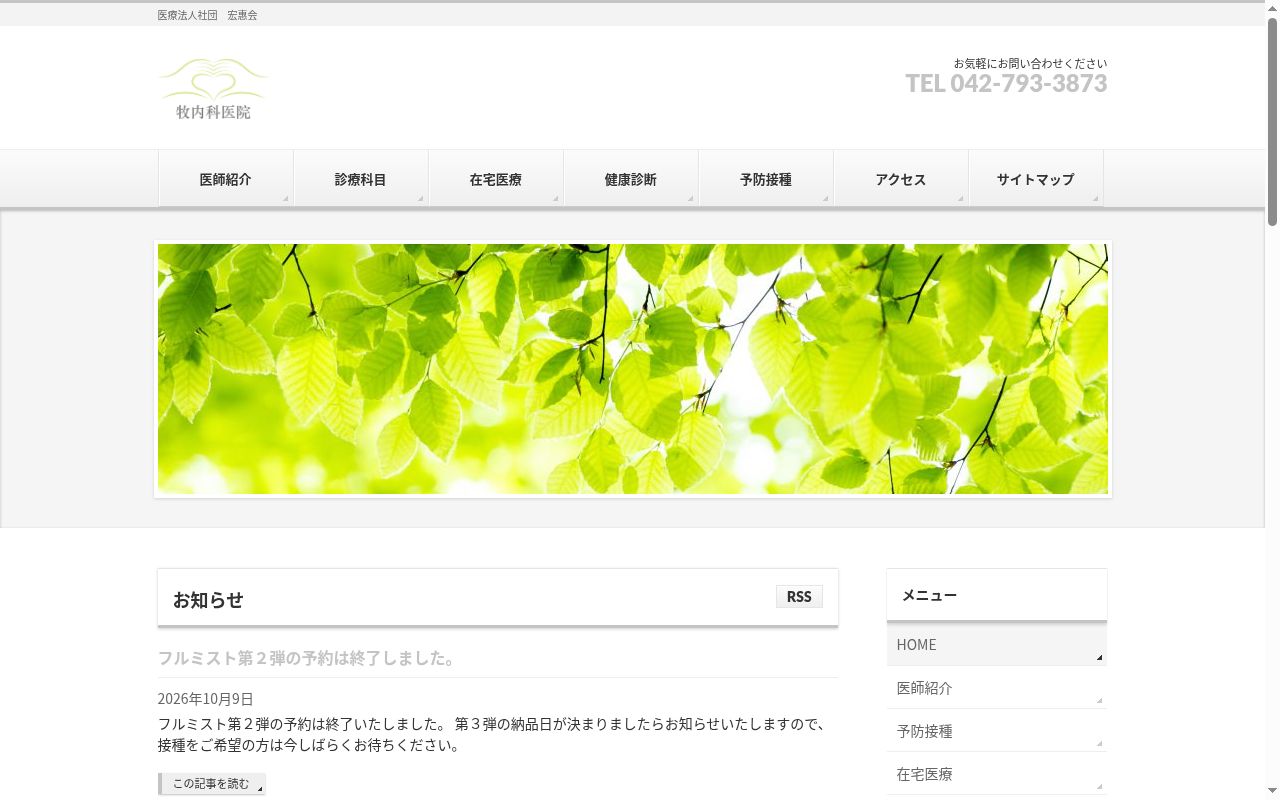Open 予防接種 in the sidebar menu
1280x800 pixels.
pos(996,731)
